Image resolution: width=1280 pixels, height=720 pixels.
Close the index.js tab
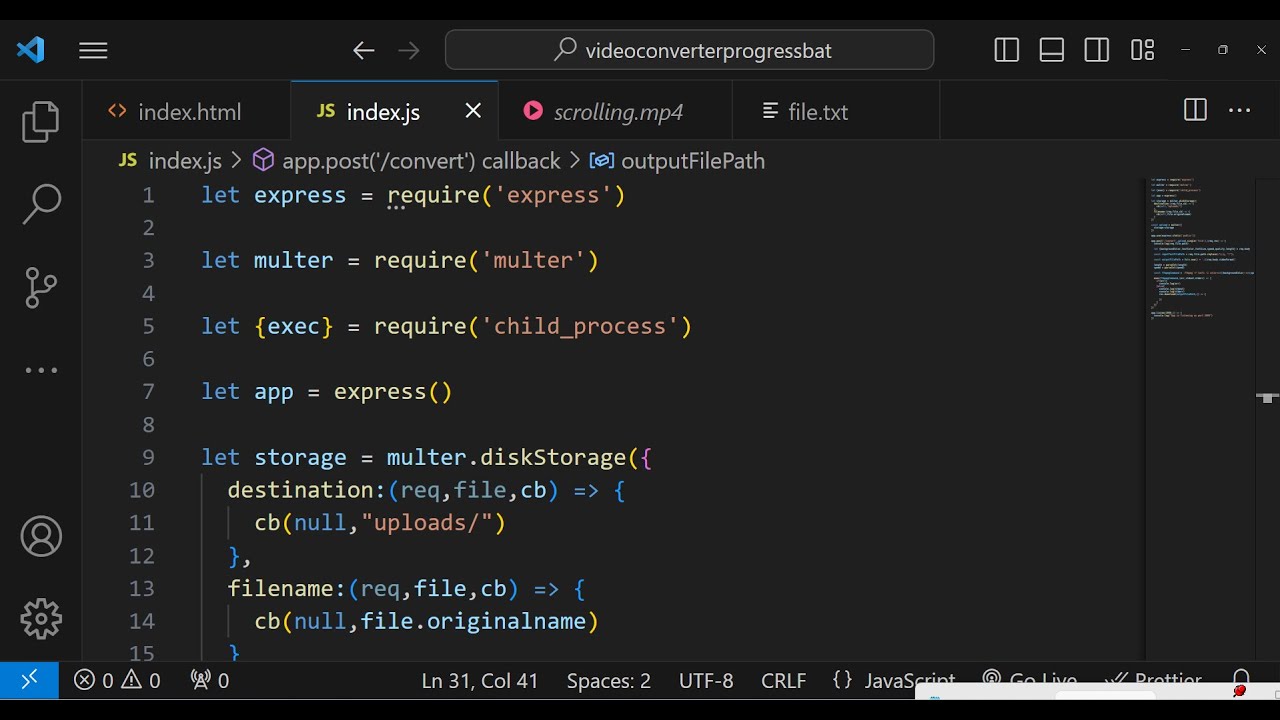(473, 111)
